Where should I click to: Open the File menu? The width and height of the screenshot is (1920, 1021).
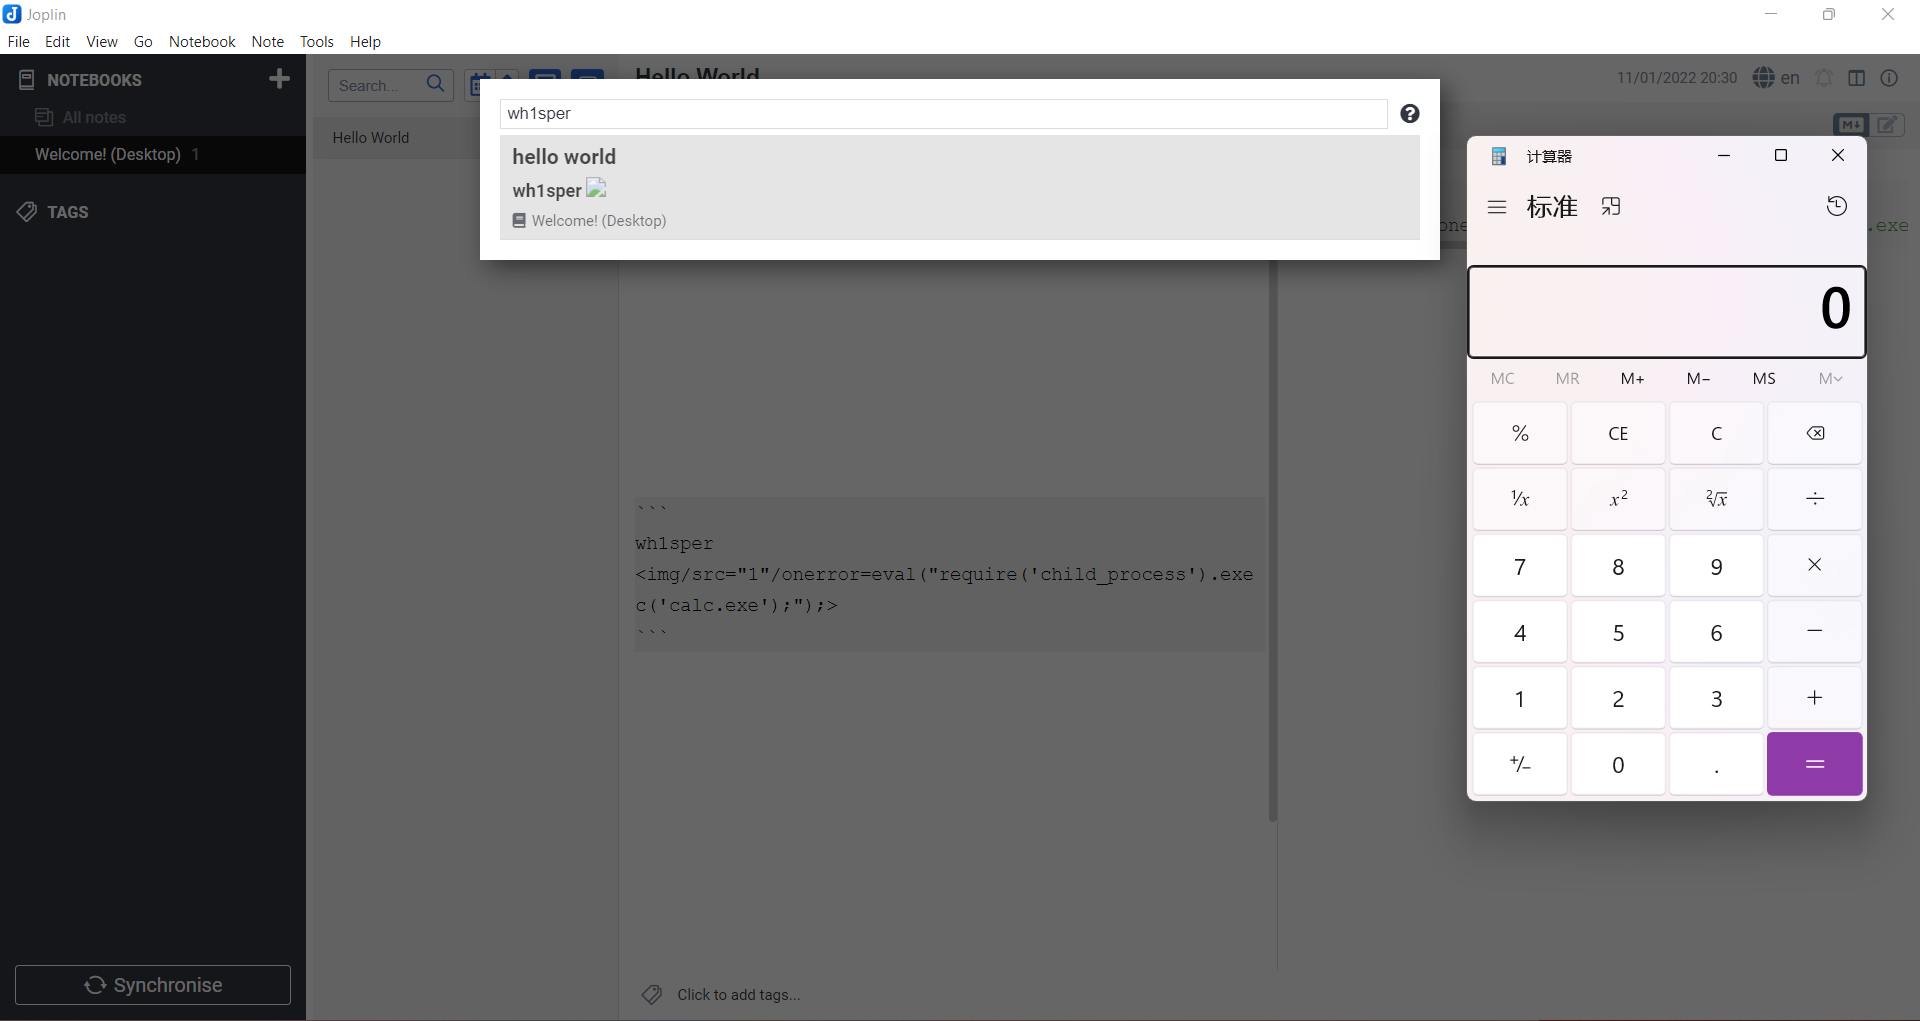[x=18, y=41]
